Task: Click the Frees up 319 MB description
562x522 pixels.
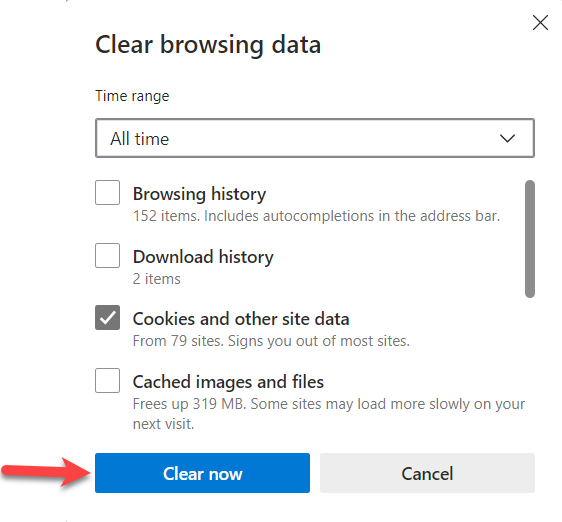Action: click(x=329, y=414)
